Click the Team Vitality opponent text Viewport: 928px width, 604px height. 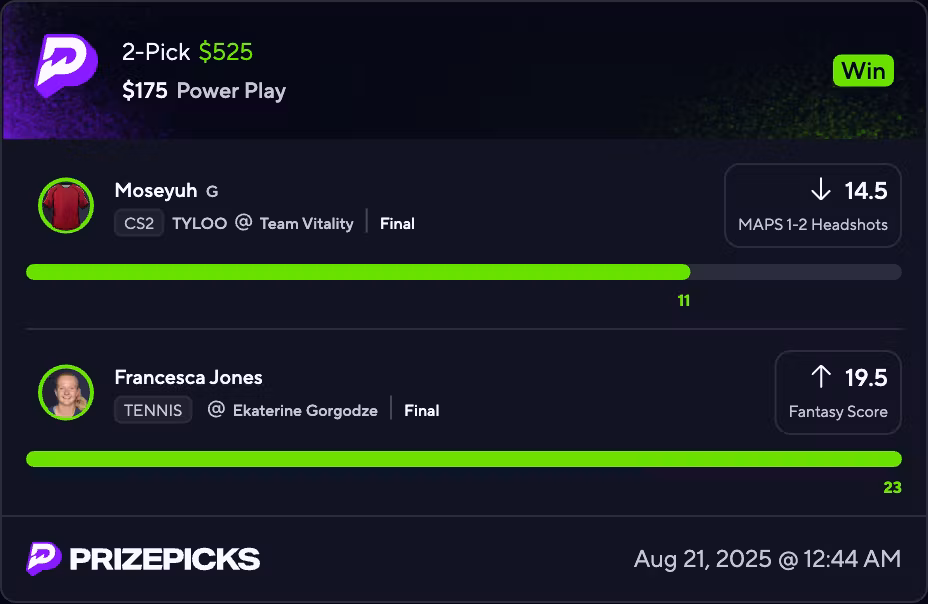click(x=306, y=223)
